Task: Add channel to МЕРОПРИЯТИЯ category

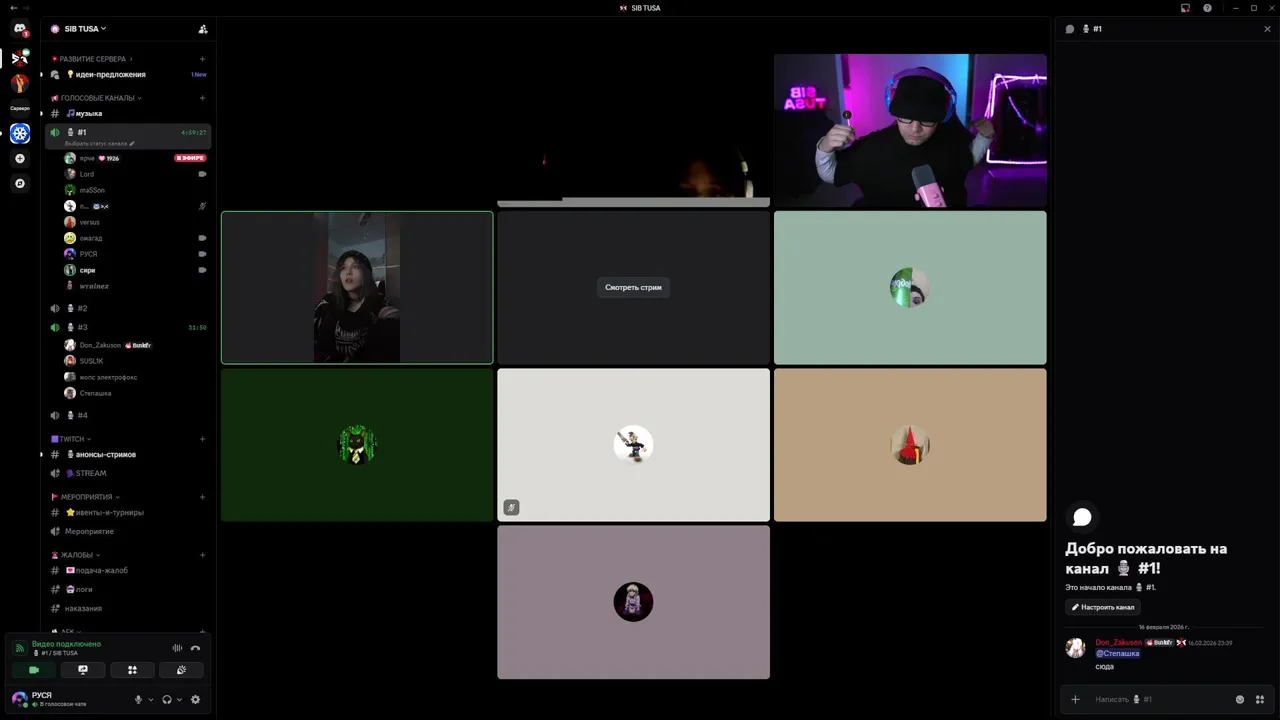Action: (202, 497)
